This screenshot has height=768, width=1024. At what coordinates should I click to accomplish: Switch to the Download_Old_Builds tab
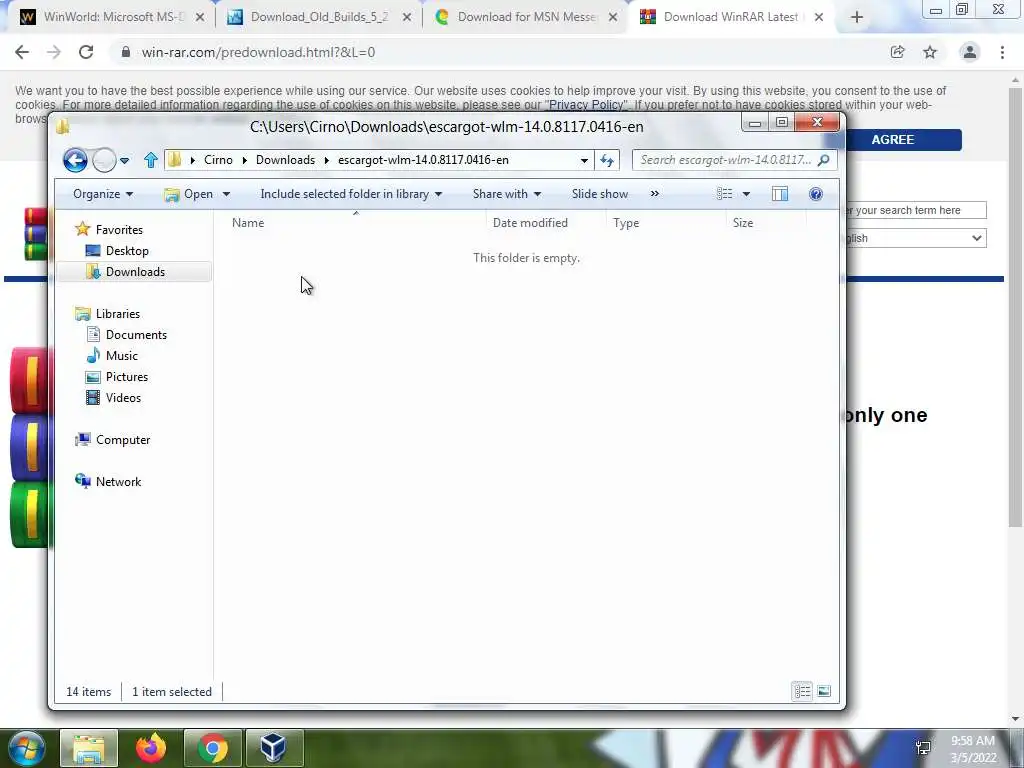(319, 17)
